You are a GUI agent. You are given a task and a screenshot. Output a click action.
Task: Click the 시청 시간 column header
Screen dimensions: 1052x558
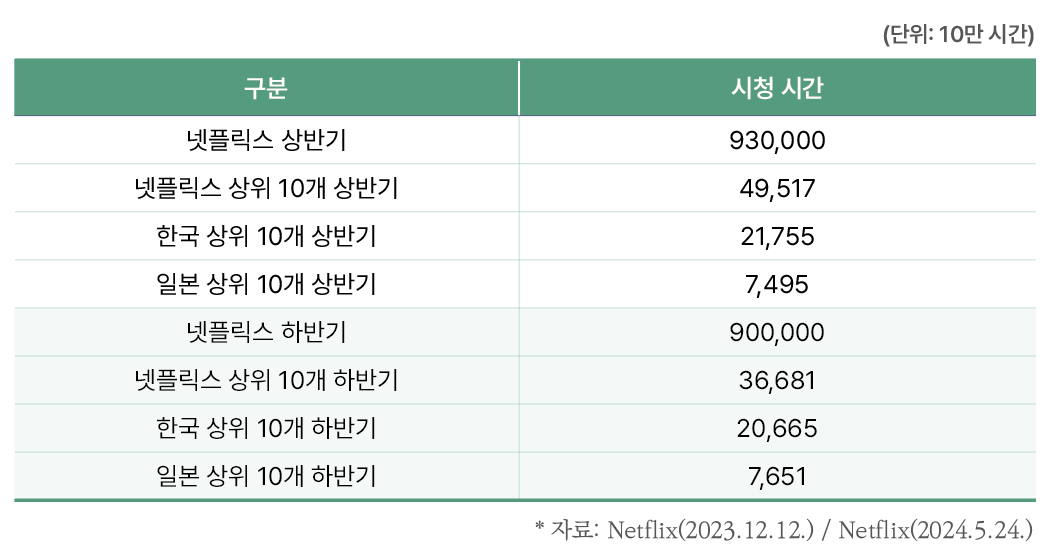(x=777, y=88)
